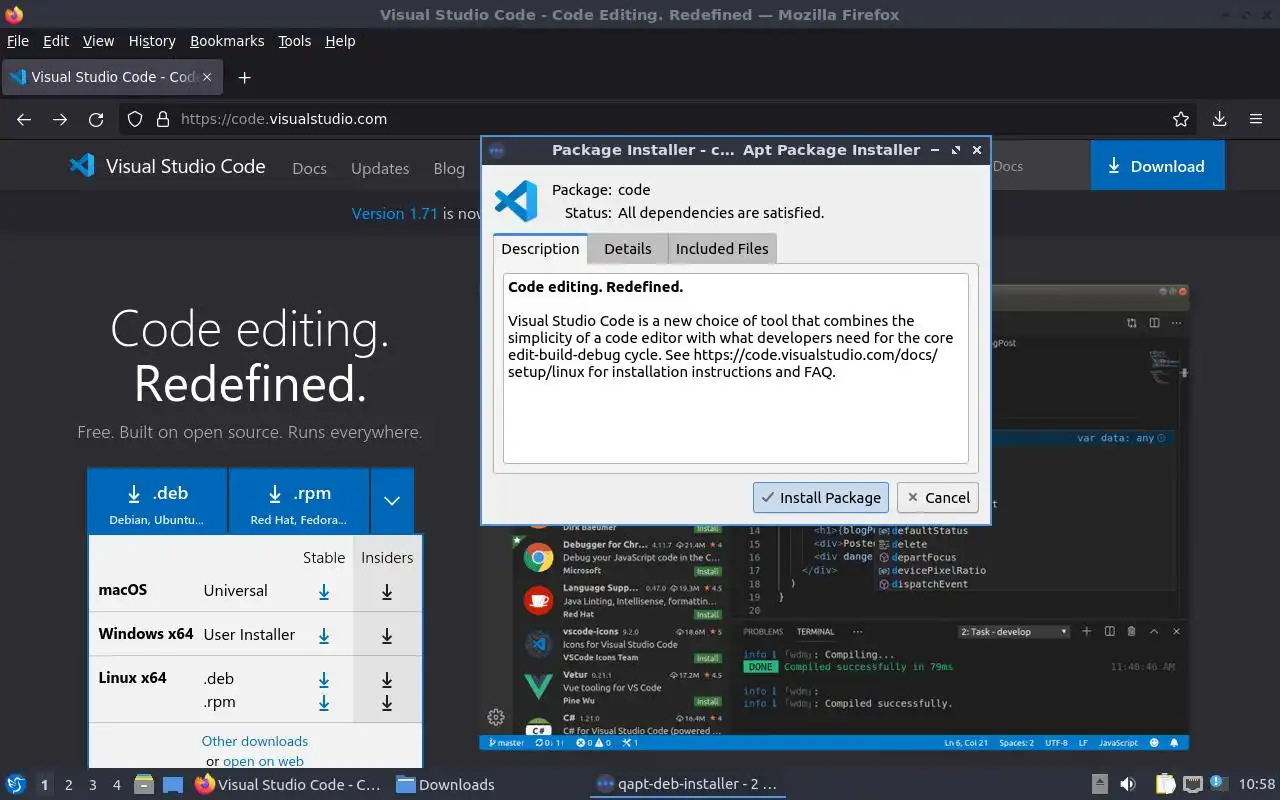Open the Firefox hamburger application menu

(1256, 119)
